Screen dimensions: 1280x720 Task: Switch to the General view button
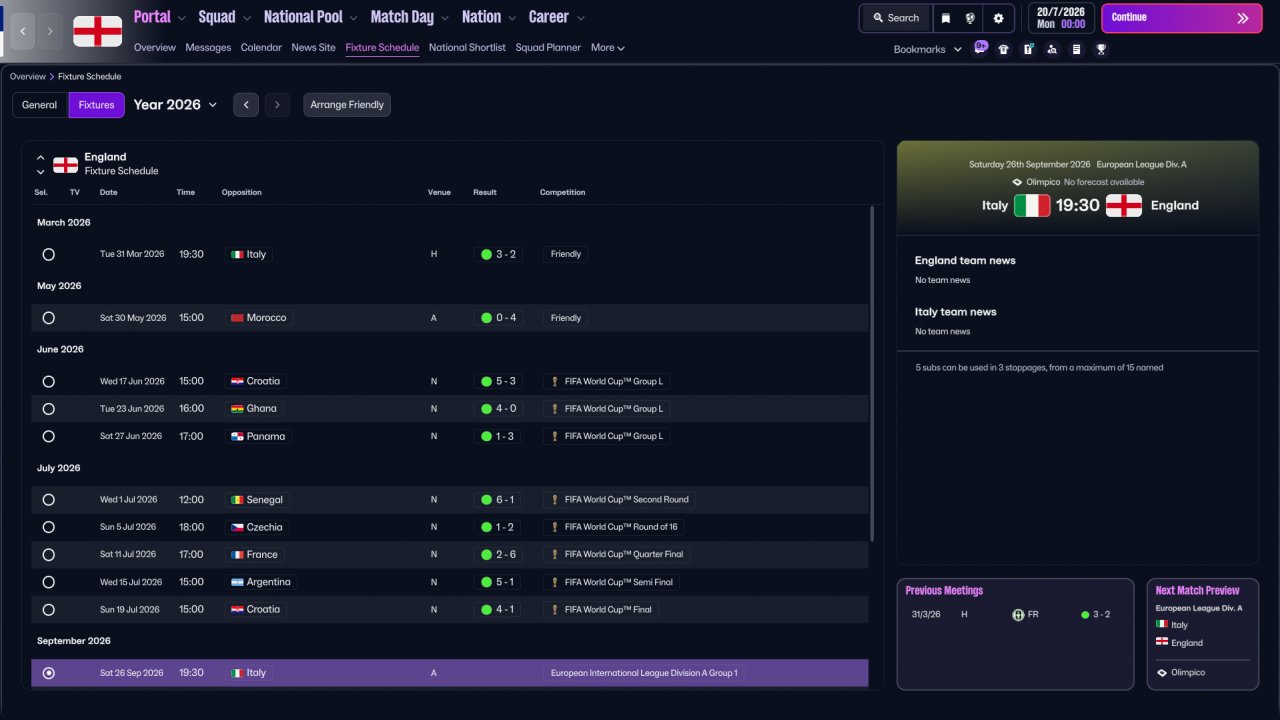coord(40,105)
